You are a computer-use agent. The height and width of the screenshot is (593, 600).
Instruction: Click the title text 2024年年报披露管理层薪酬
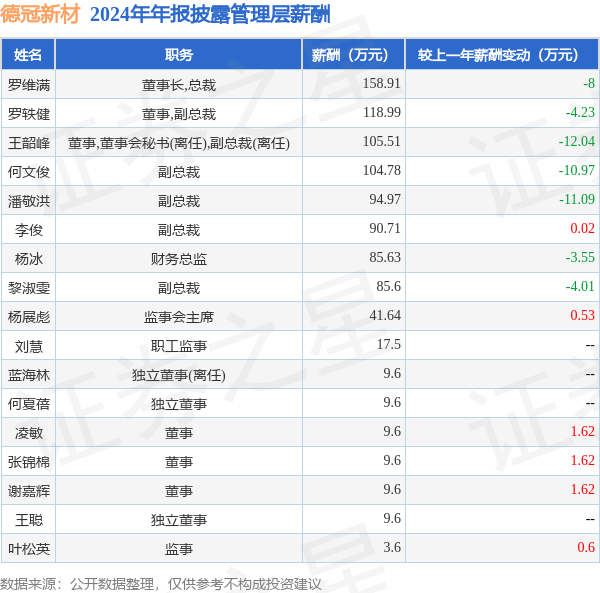click(x=210, y=15)
